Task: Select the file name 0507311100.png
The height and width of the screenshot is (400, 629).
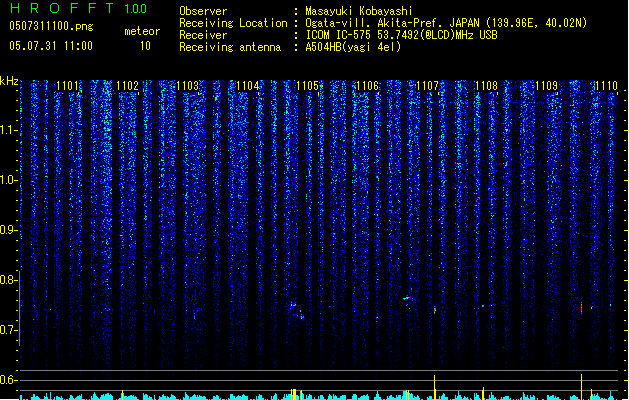Action: coord(51,26)
